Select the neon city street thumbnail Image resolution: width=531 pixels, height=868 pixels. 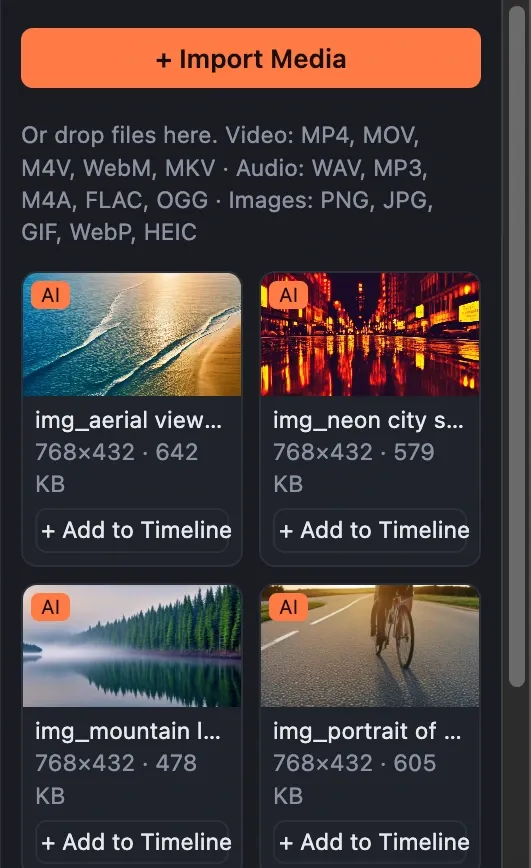[x=370, y=334]
